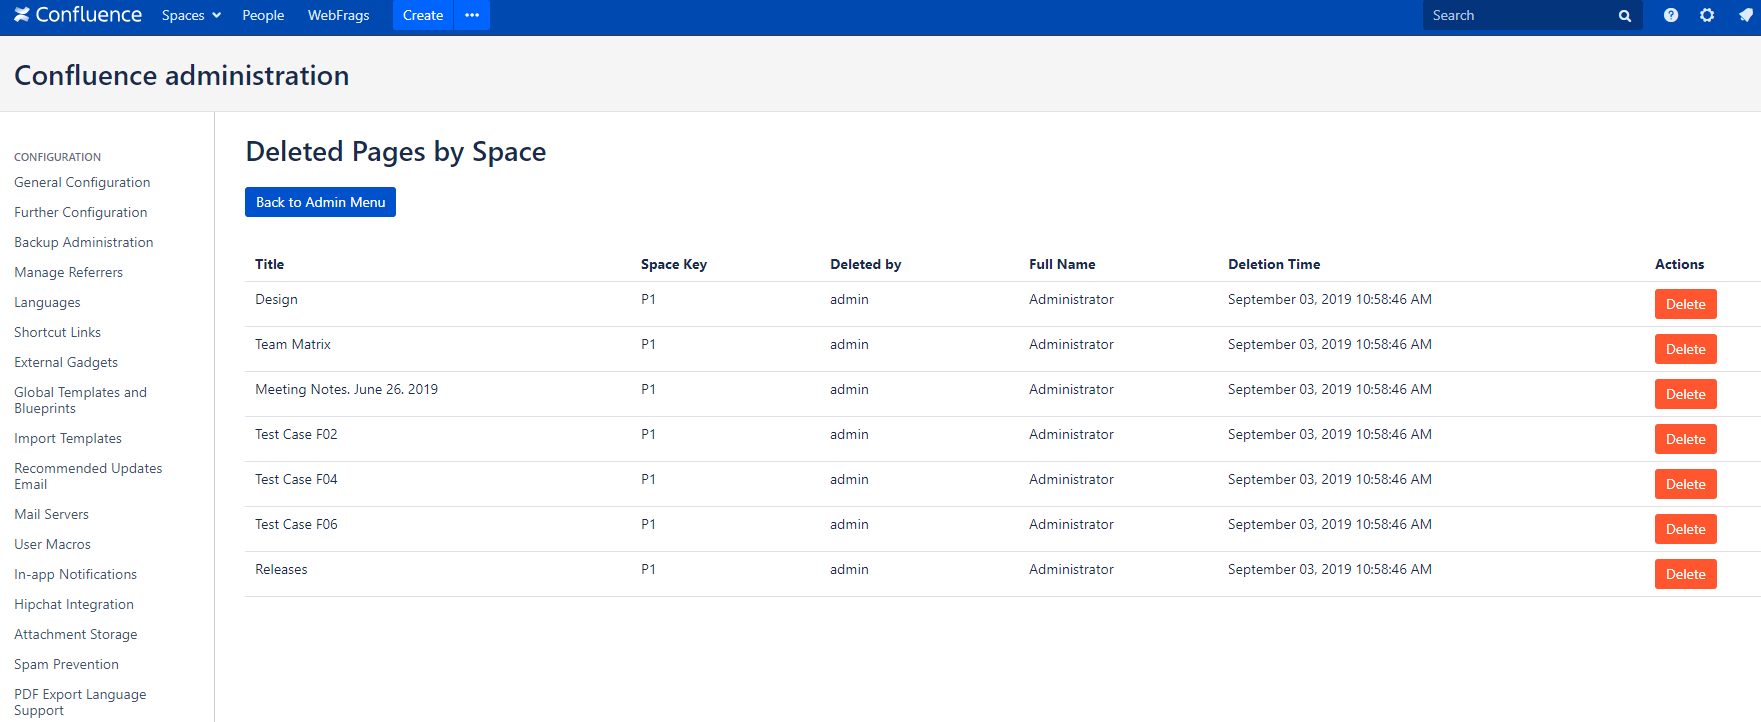Open Recommended Updates Email link

point(88,476)
